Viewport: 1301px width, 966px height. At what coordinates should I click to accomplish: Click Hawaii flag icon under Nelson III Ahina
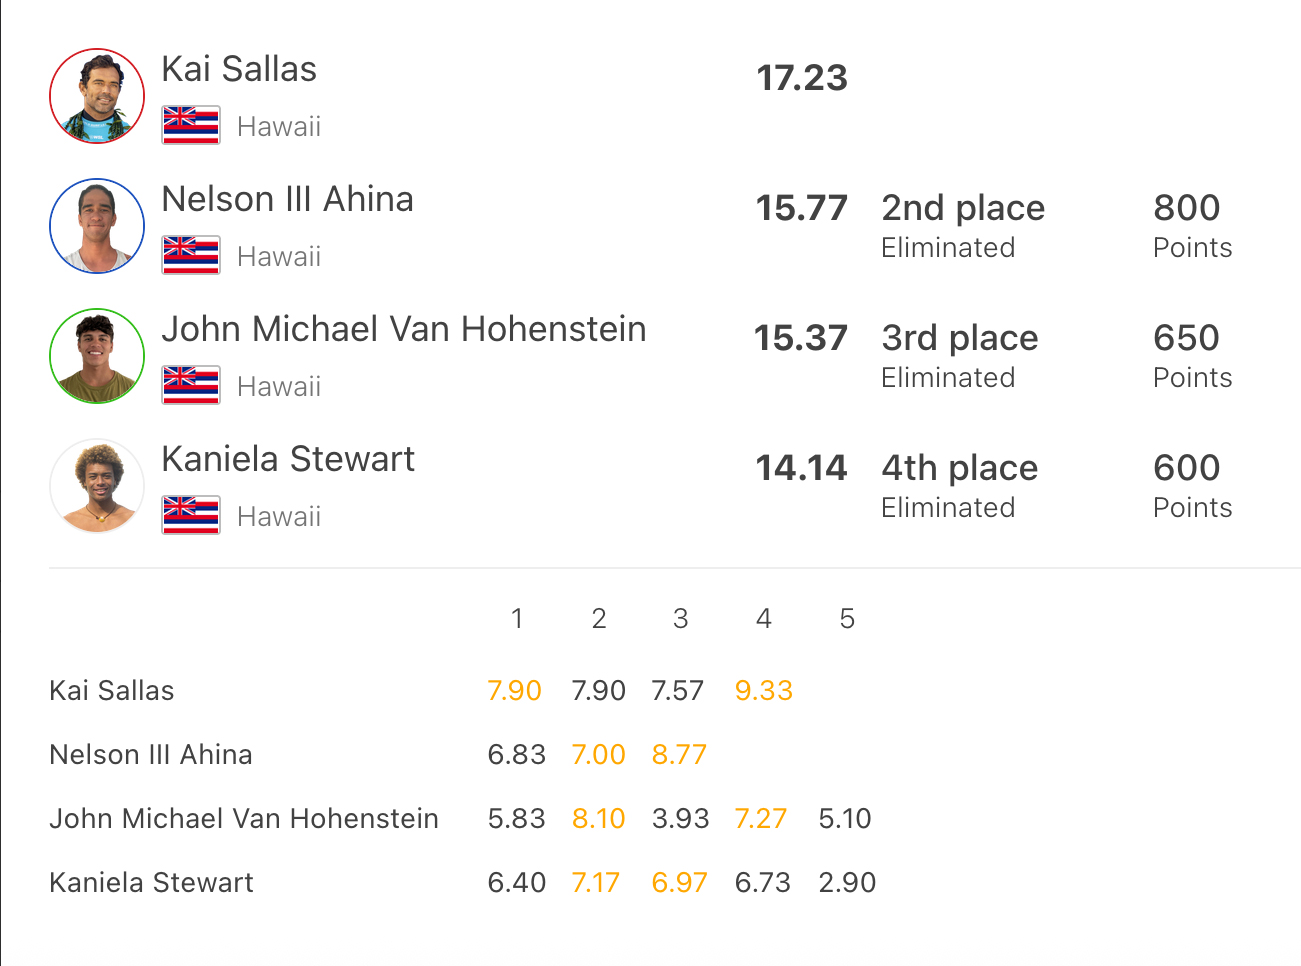point(191,255)
